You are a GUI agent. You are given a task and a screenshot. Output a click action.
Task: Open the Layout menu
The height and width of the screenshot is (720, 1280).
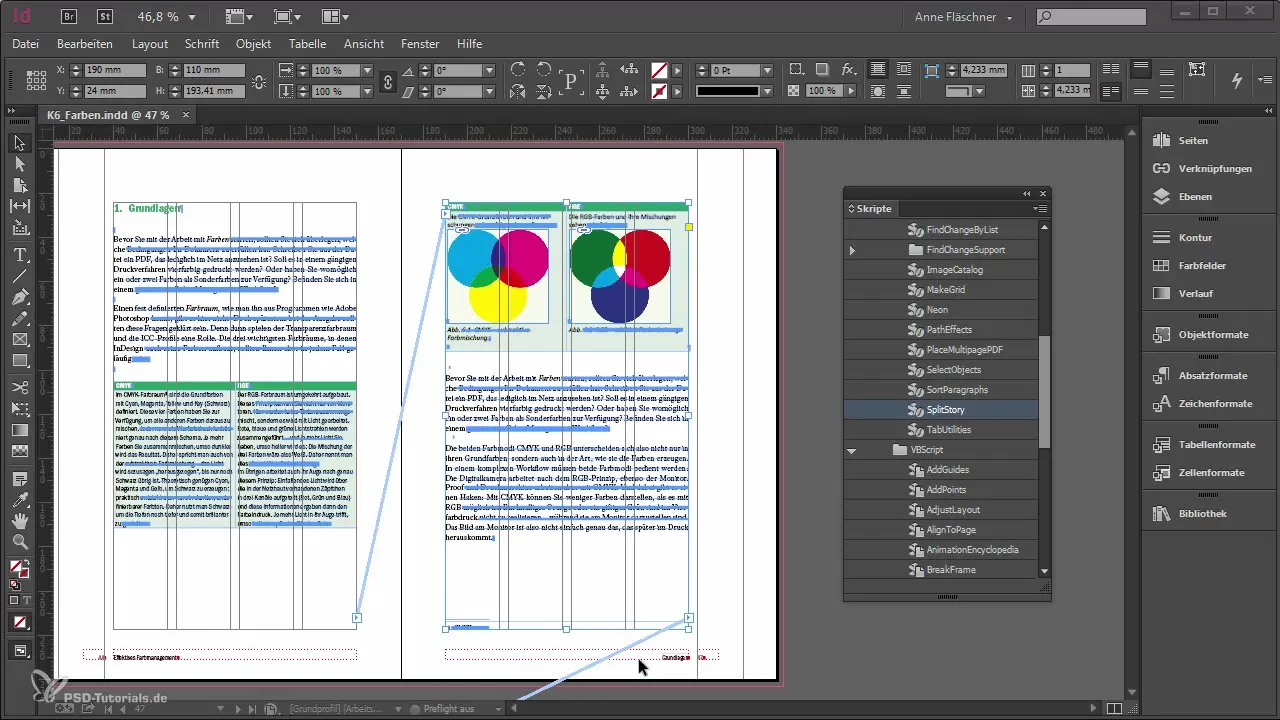[150, 44]
